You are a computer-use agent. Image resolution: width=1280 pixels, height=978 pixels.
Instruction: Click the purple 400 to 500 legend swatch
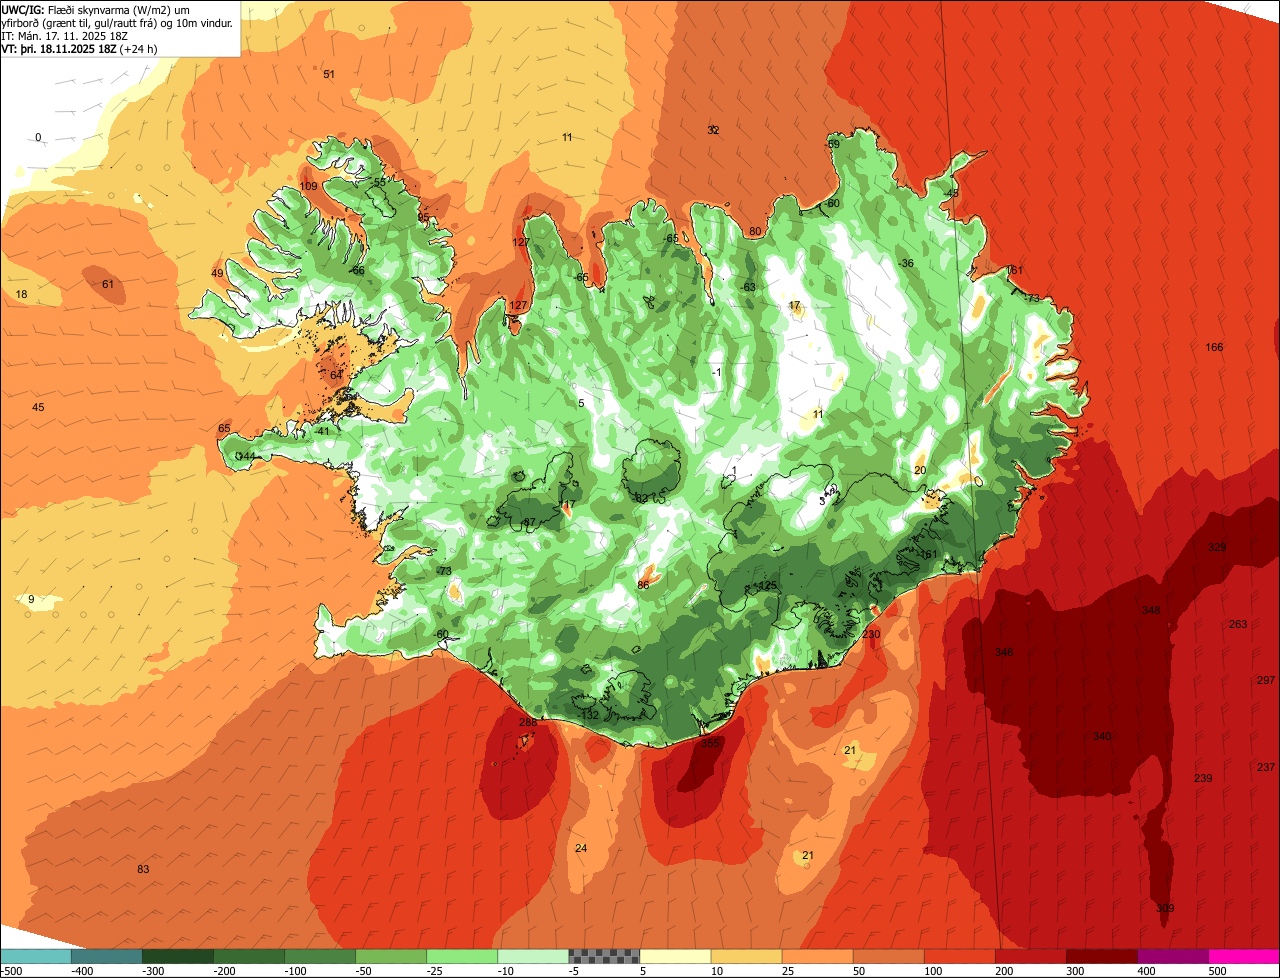point(1173,956)
